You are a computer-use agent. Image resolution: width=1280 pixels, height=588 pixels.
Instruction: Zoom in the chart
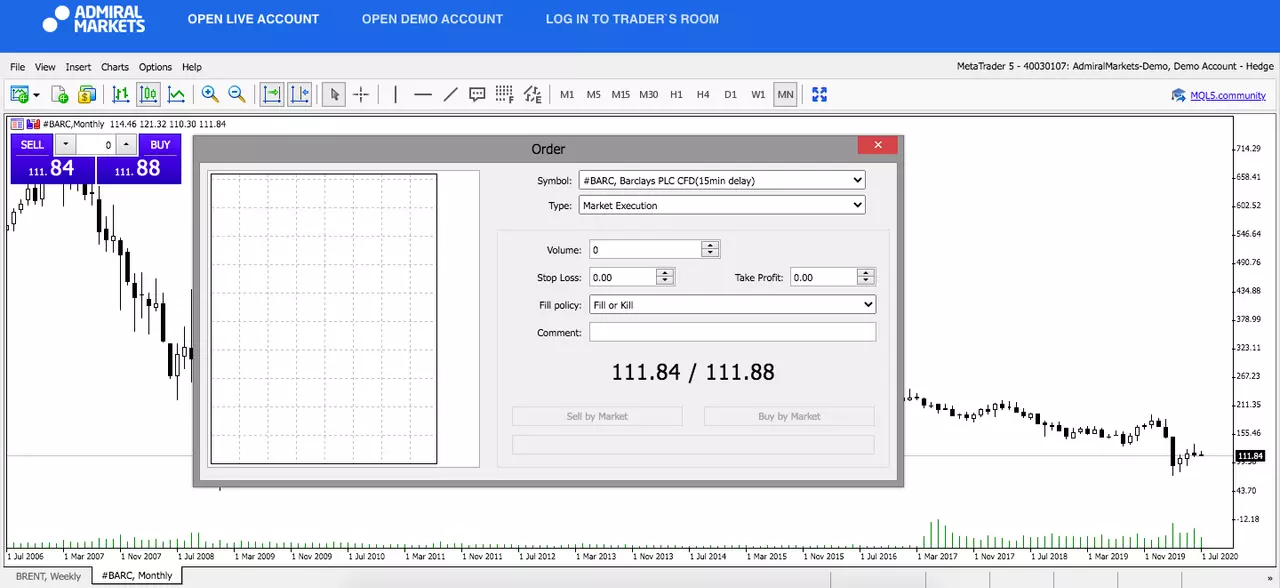pos(210,94)
